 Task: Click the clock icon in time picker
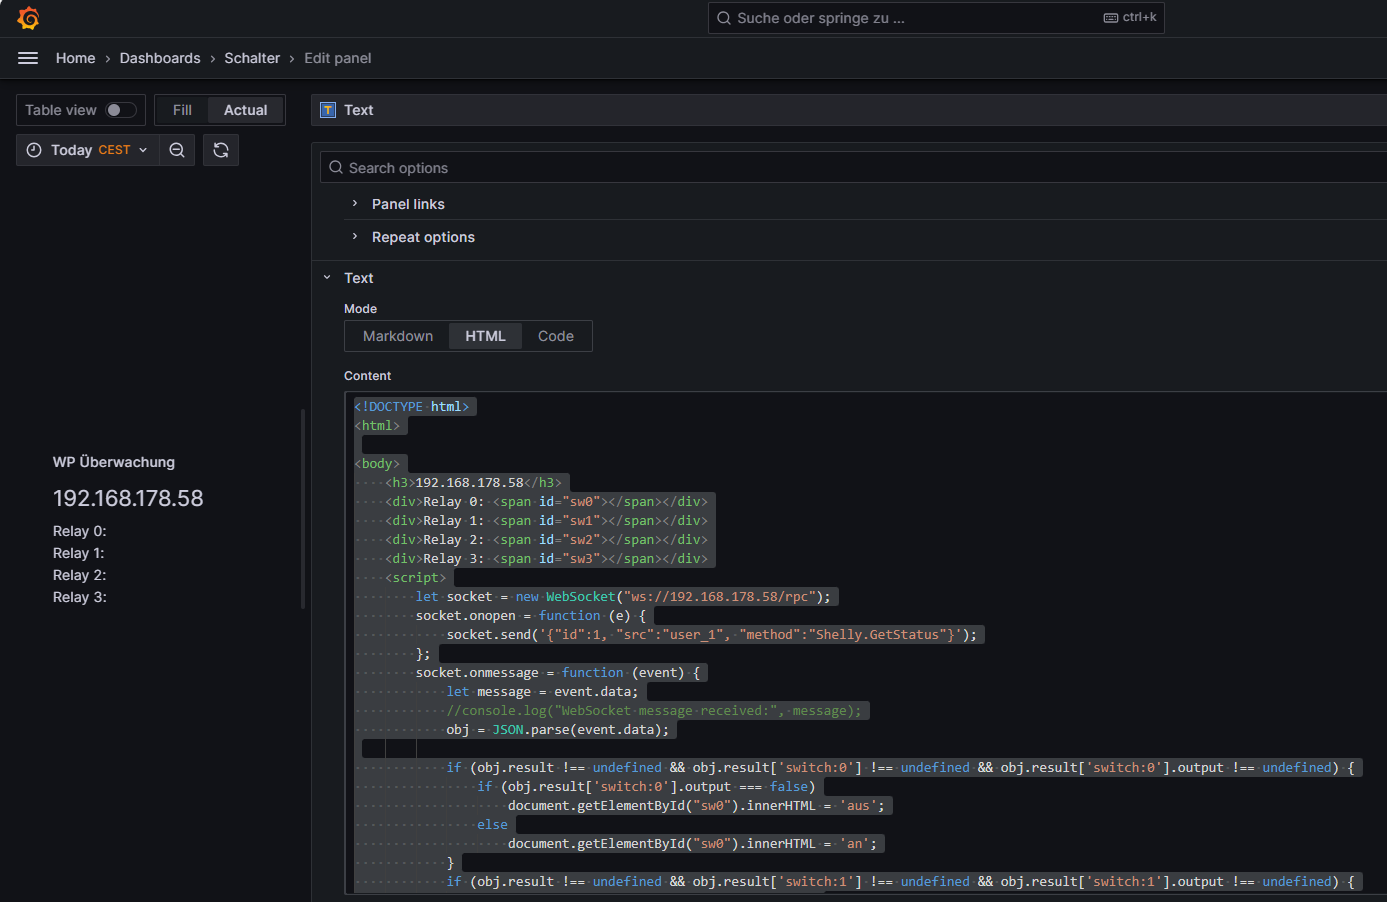(34, 150)
